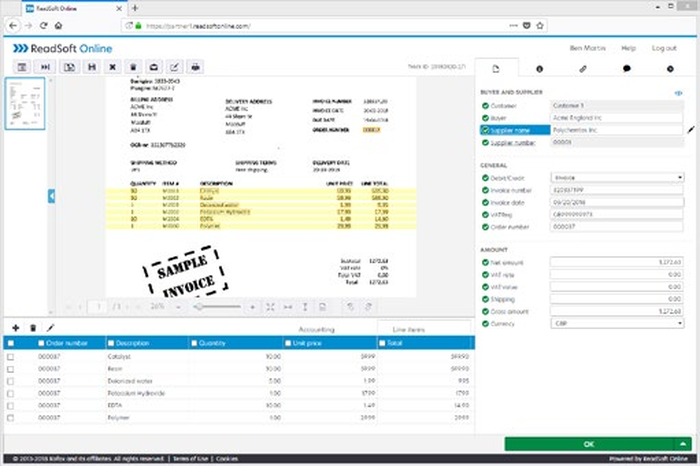Toggle the Order number column checkbox
The image size is (700, 466).
[x=41, y=343]
